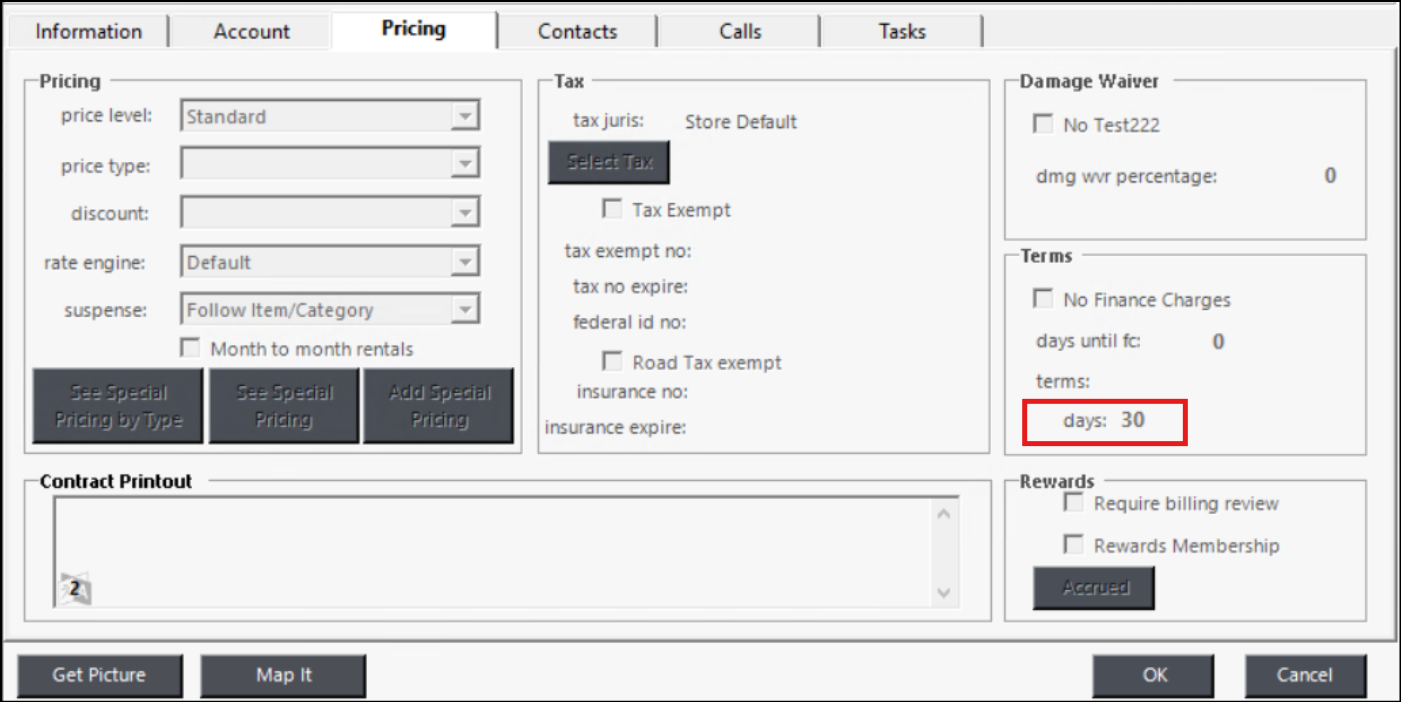Switch to the Contacts tab
This screenshot has height=702, width=1401.
(577, 31)
